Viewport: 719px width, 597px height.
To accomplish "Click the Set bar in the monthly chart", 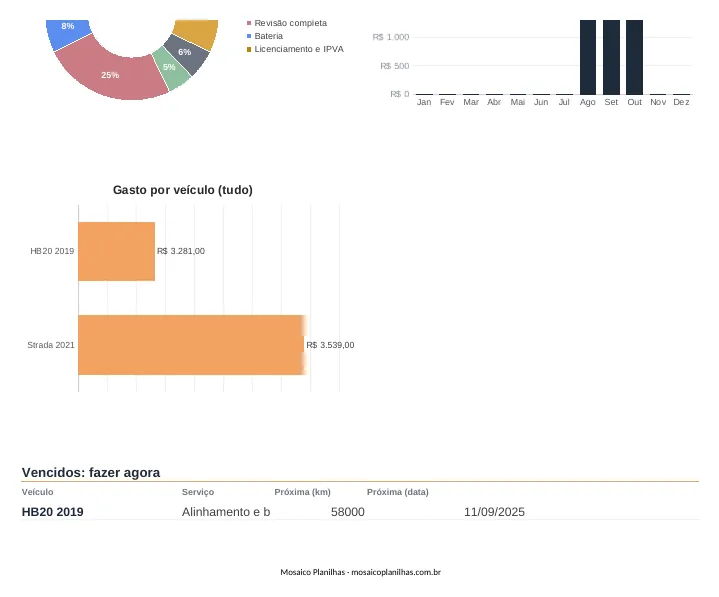I will pos(611,57).
